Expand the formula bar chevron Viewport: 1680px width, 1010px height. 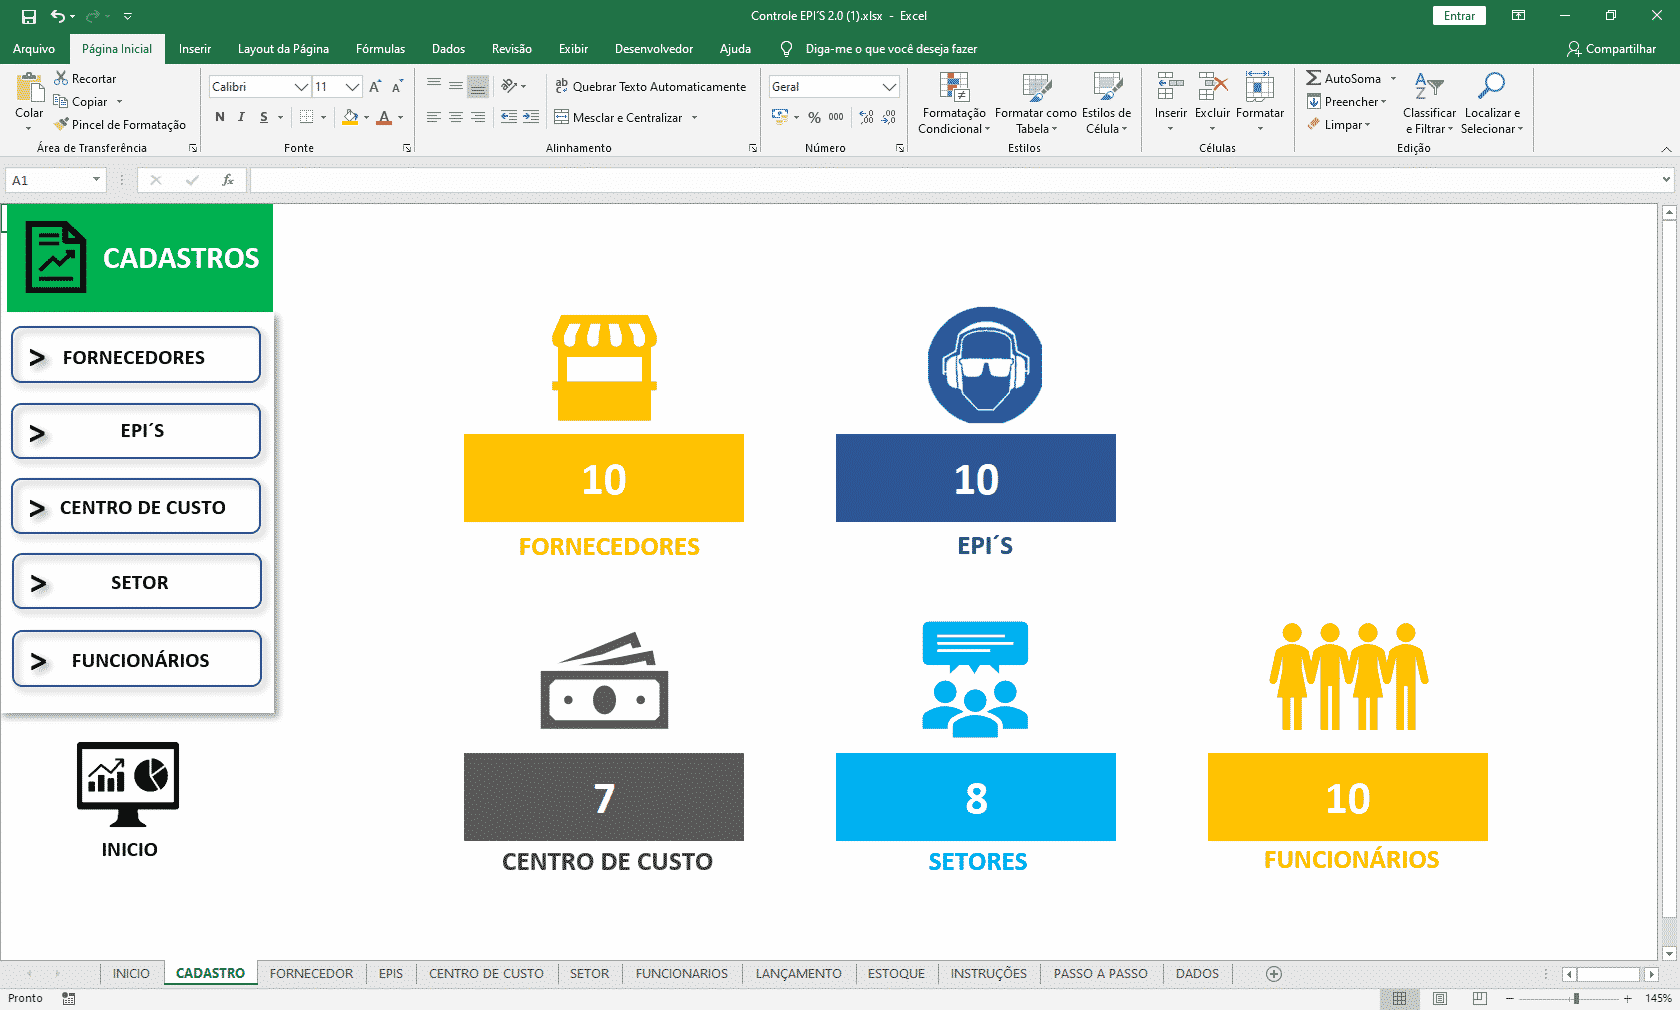click(1666, 180)
